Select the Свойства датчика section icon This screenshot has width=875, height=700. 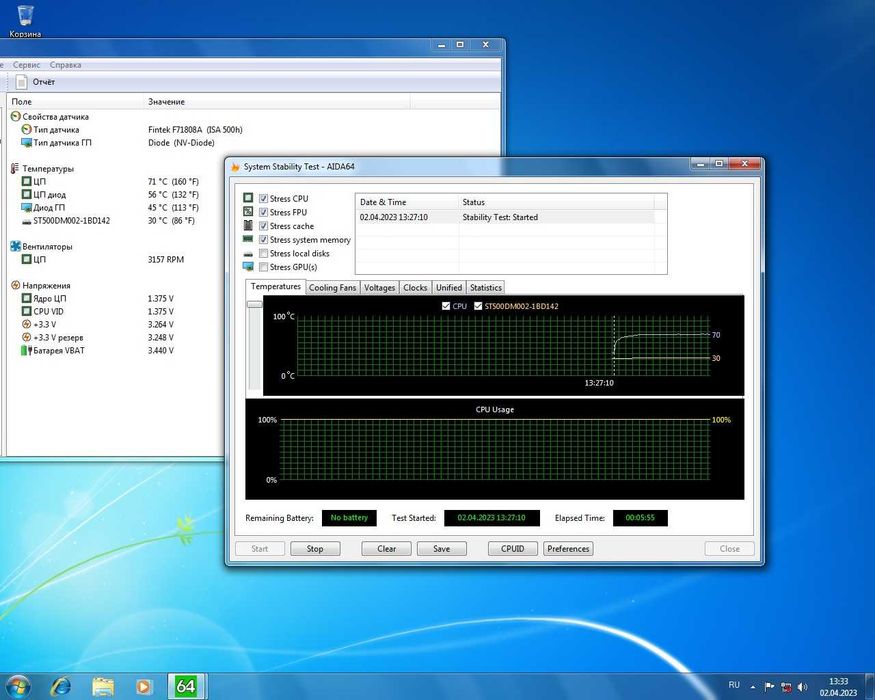[x=16, y=117]
